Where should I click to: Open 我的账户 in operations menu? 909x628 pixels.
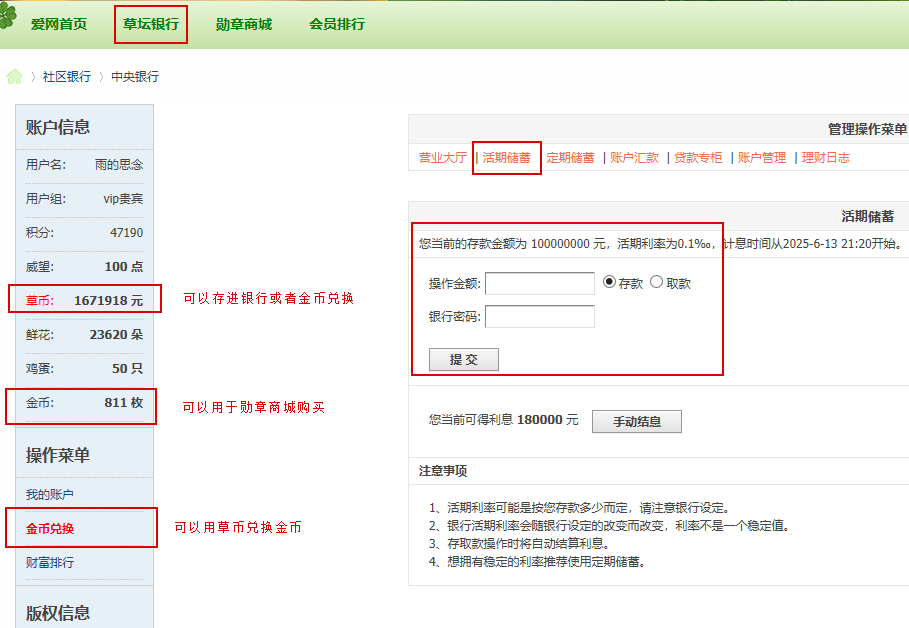(x=50, y=495)
